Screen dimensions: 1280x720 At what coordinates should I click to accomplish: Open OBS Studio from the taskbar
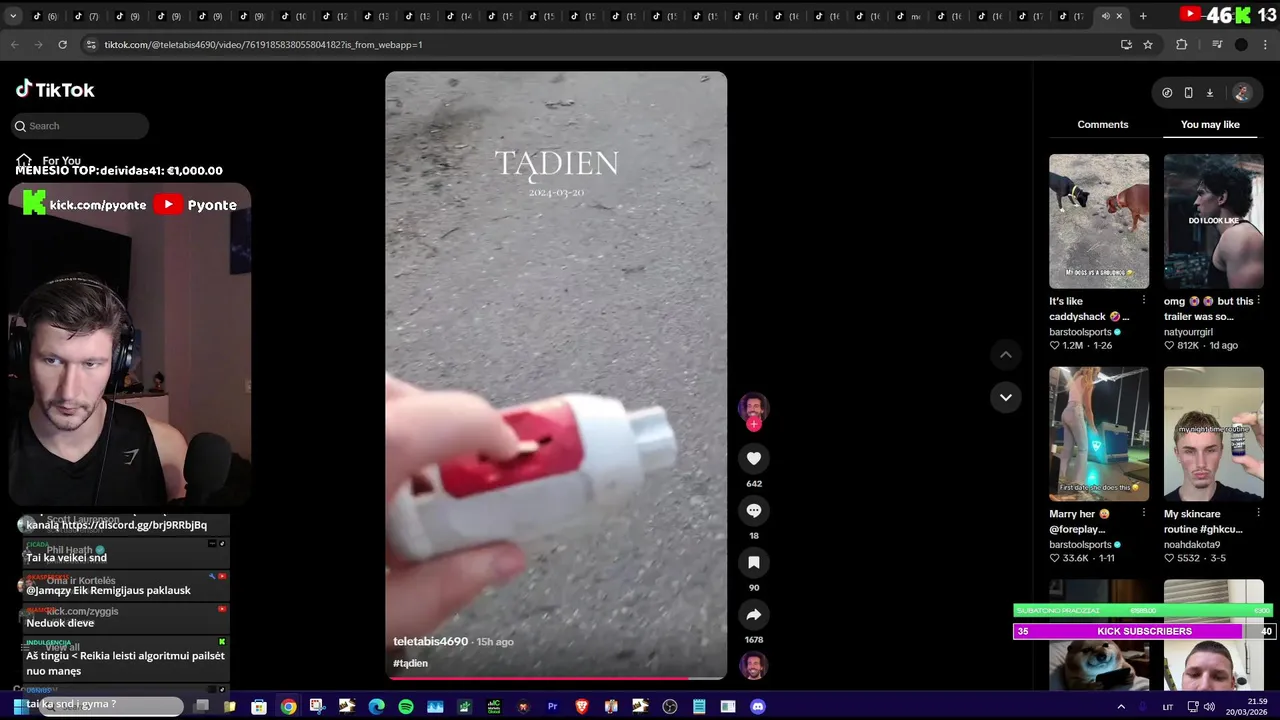(x=670, y=707)
